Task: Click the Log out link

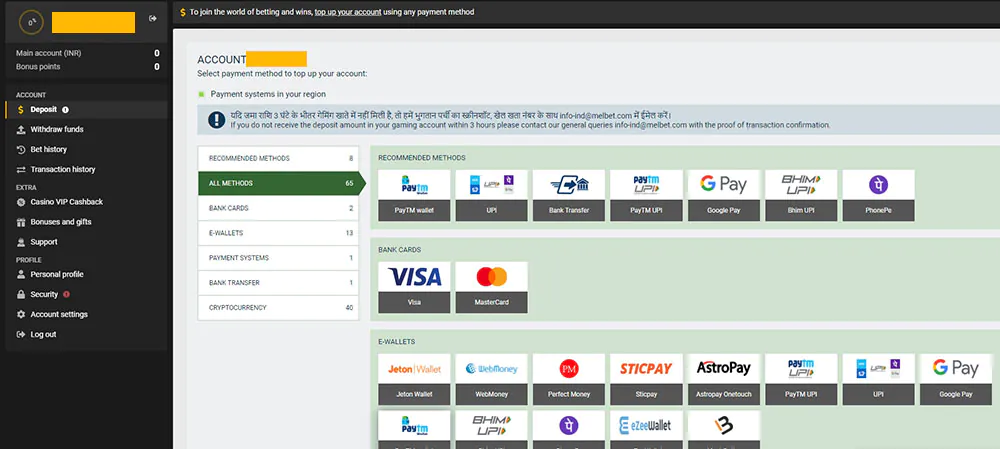Action: [43, 334]
